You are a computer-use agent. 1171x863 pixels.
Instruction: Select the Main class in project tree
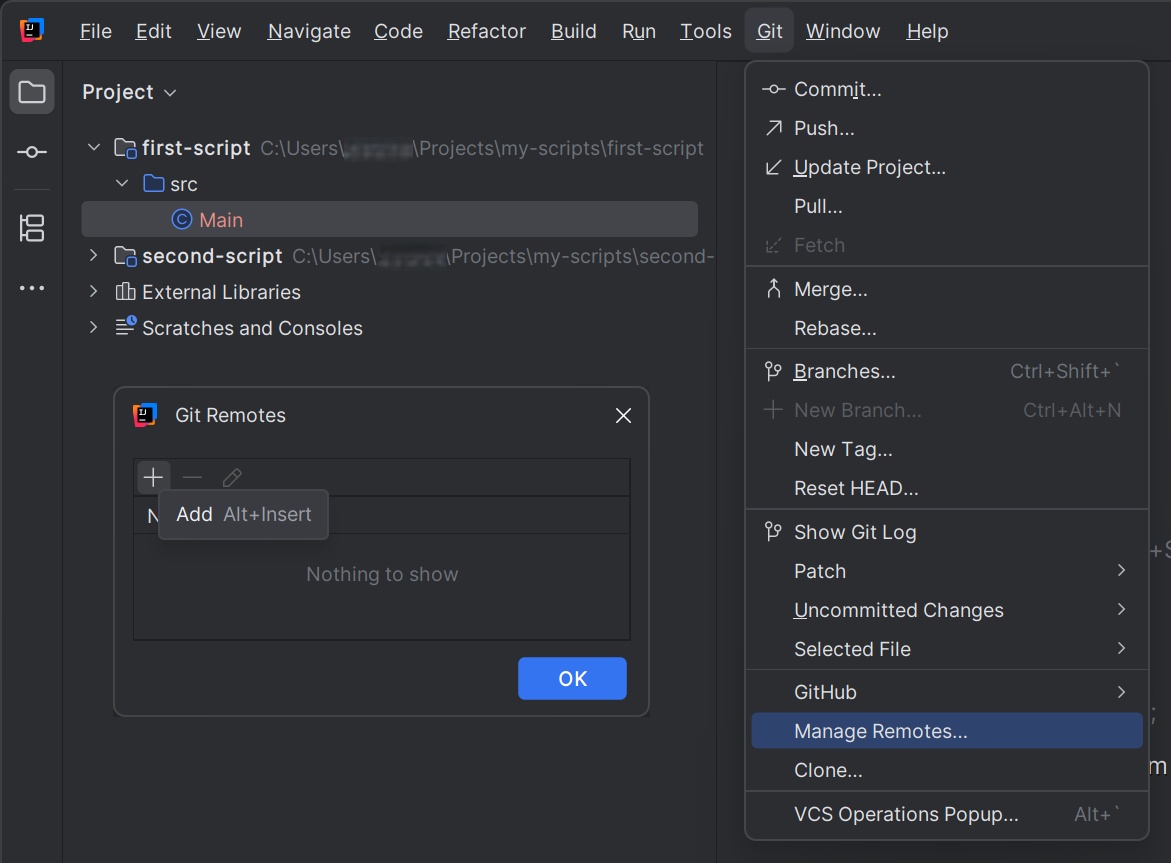point(390,219)
